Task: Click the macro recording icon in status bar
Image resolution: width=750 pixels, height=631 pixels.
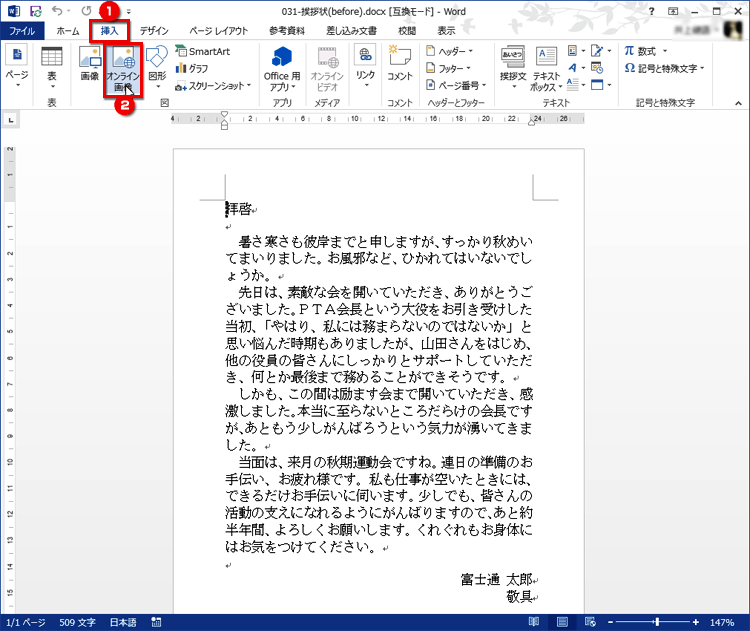Action: pos(156,622)
